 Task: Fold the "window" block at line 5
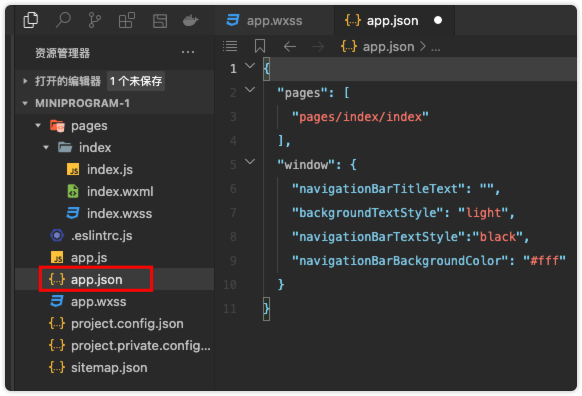[x=250, y=161]
